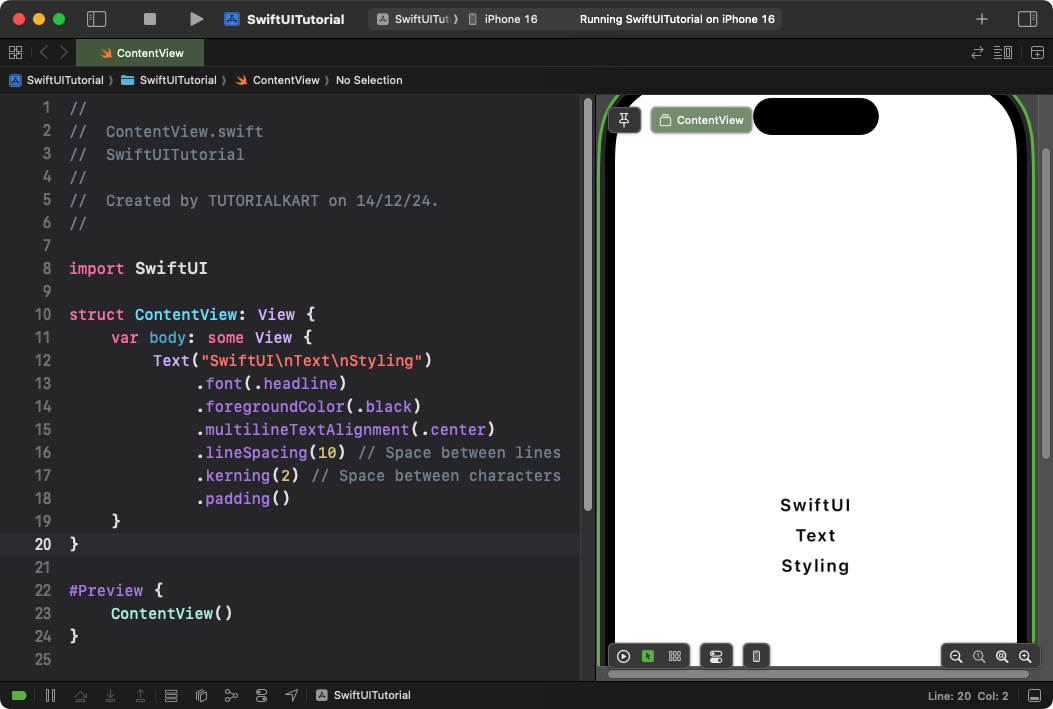This screenshot has width=1053, height=709.
Task: Open the related items grid menu
Action: click(15, 52)
